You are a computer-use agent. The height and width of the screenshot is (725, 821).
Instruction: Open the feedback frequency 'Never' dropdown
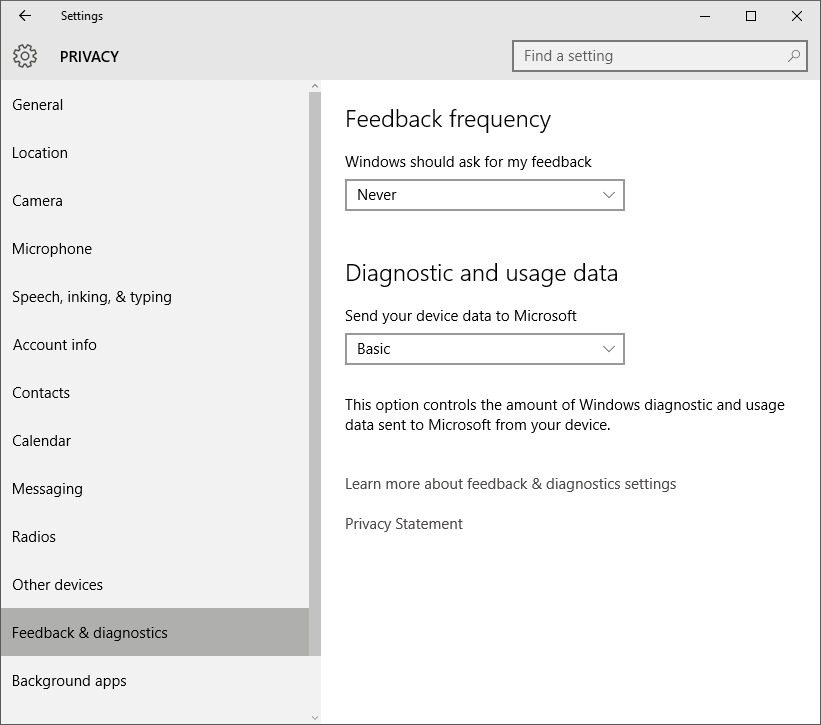point(484,195)
